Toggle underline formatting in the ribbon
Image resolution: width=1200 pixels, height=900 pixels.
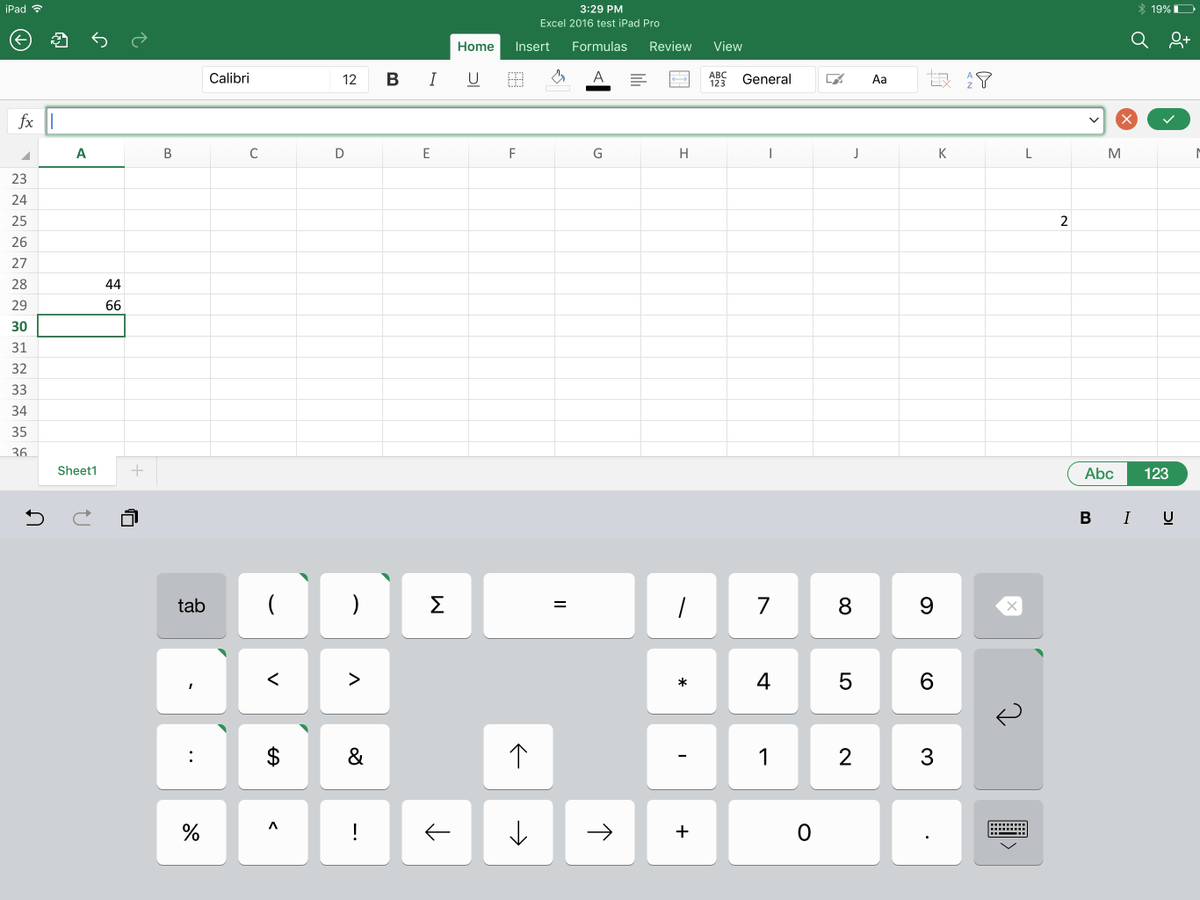click(473, 79)
